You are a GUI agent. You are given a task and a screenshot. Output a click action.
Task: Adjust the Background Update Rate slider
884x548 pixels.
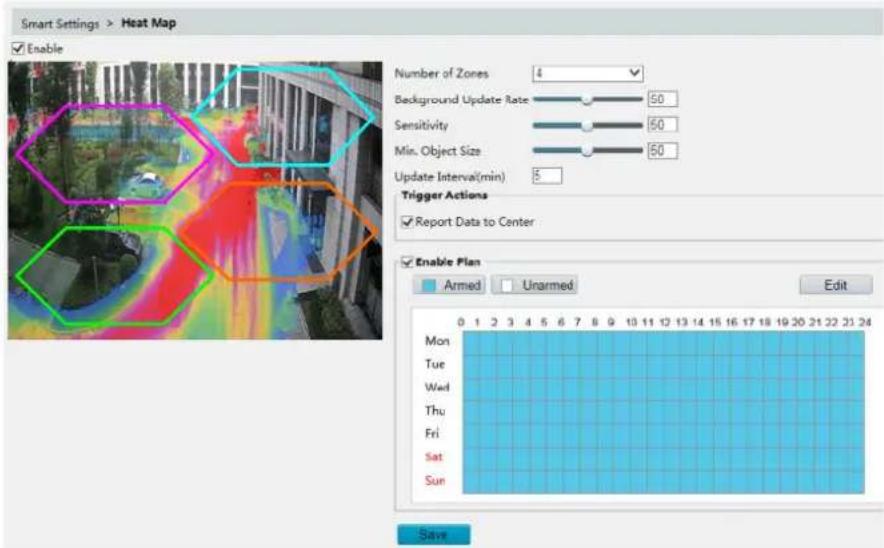click(587, 99)
